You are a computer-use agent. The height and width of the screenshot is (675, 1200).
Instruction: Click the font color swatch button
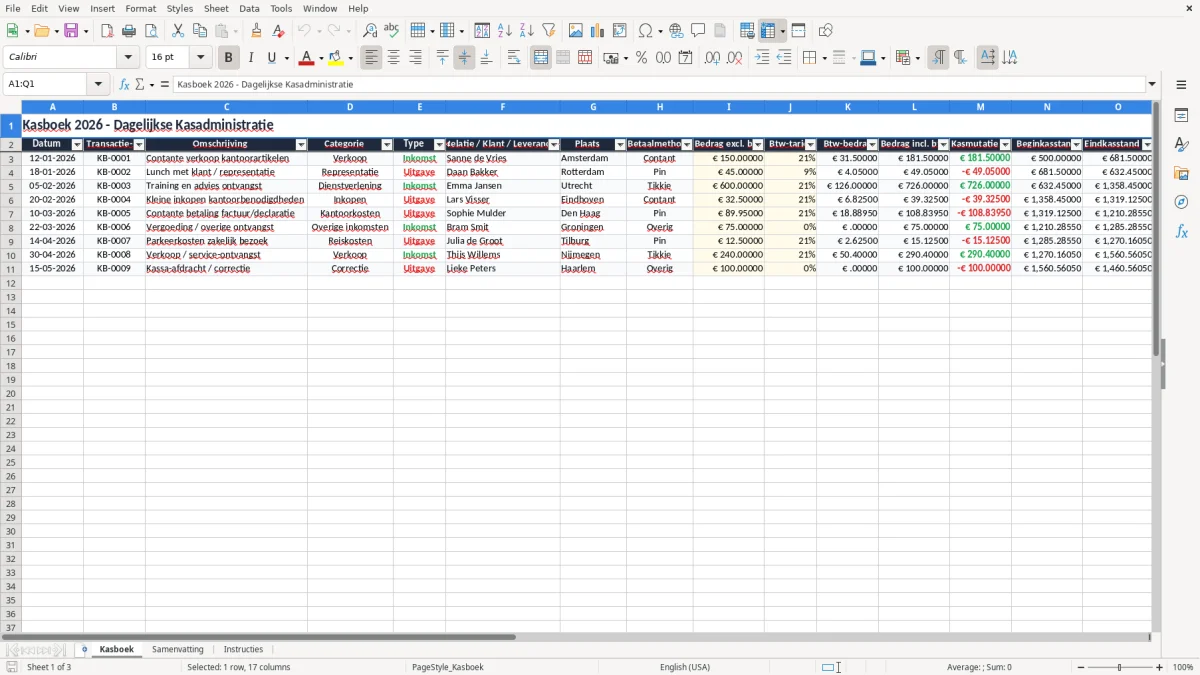[x=307, y=58]
